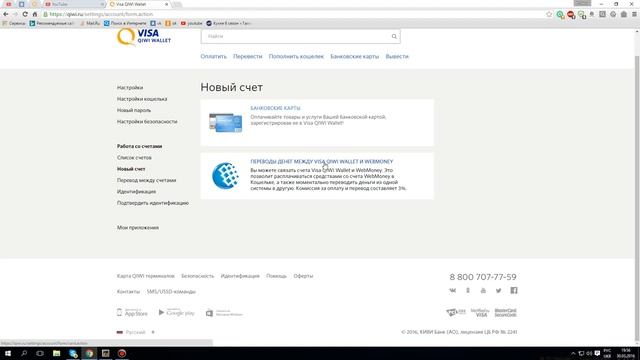Switch to the YouTube browser tab
Screen dimensions: 640x360
tap(73, 4)
